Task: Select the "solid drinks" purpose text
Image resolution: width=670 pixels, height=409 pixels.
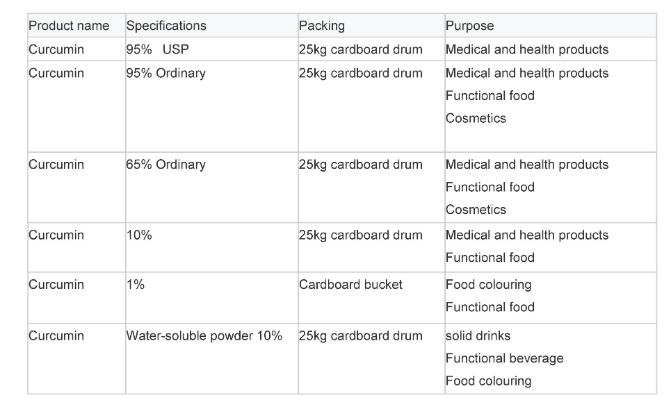Action: point(478,335)
